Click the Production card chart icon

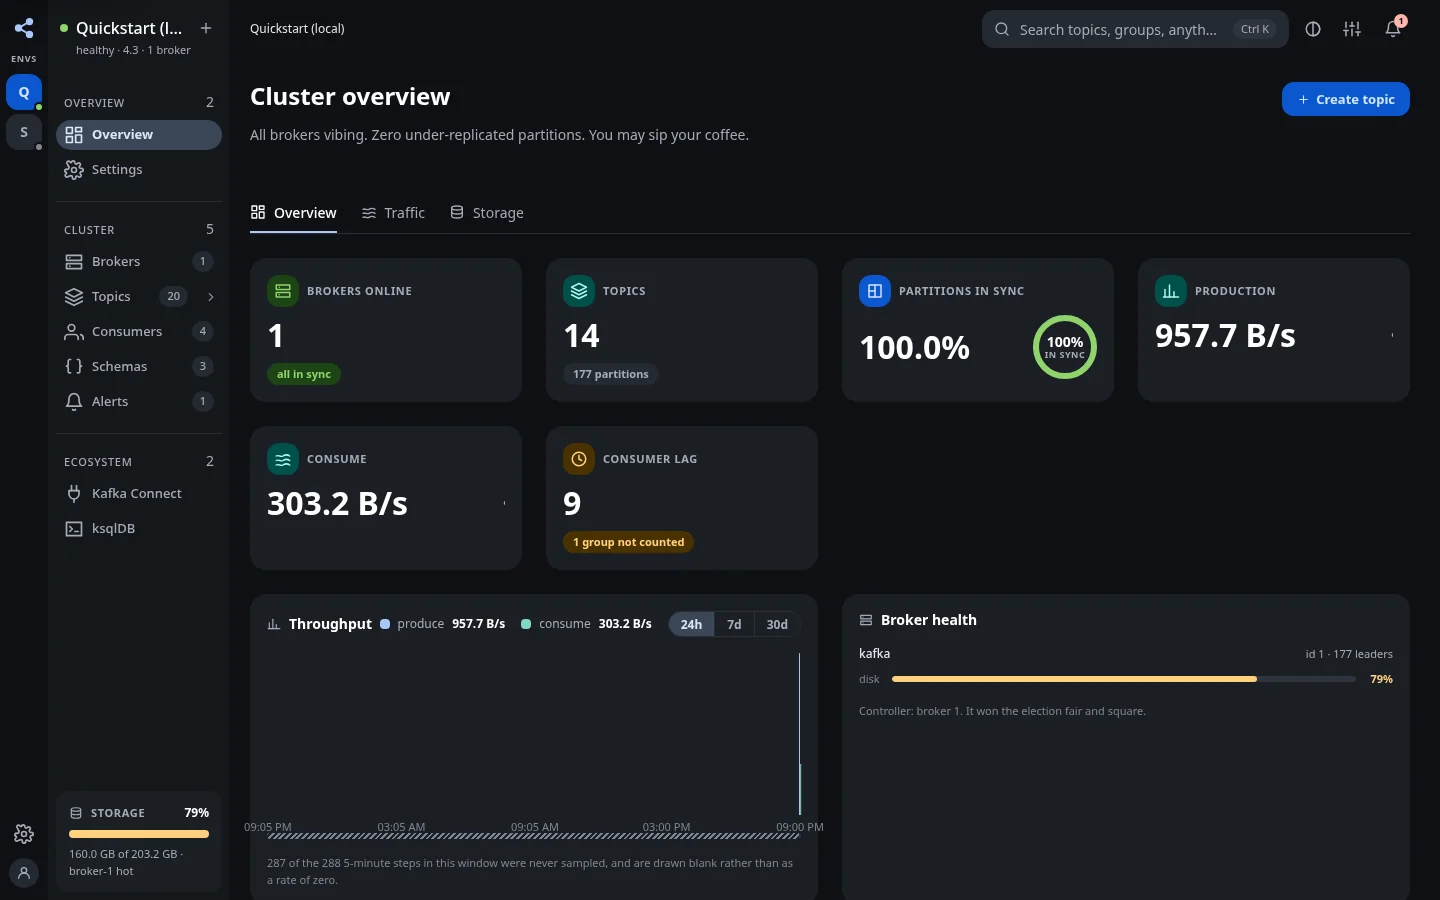(1171, 291)
